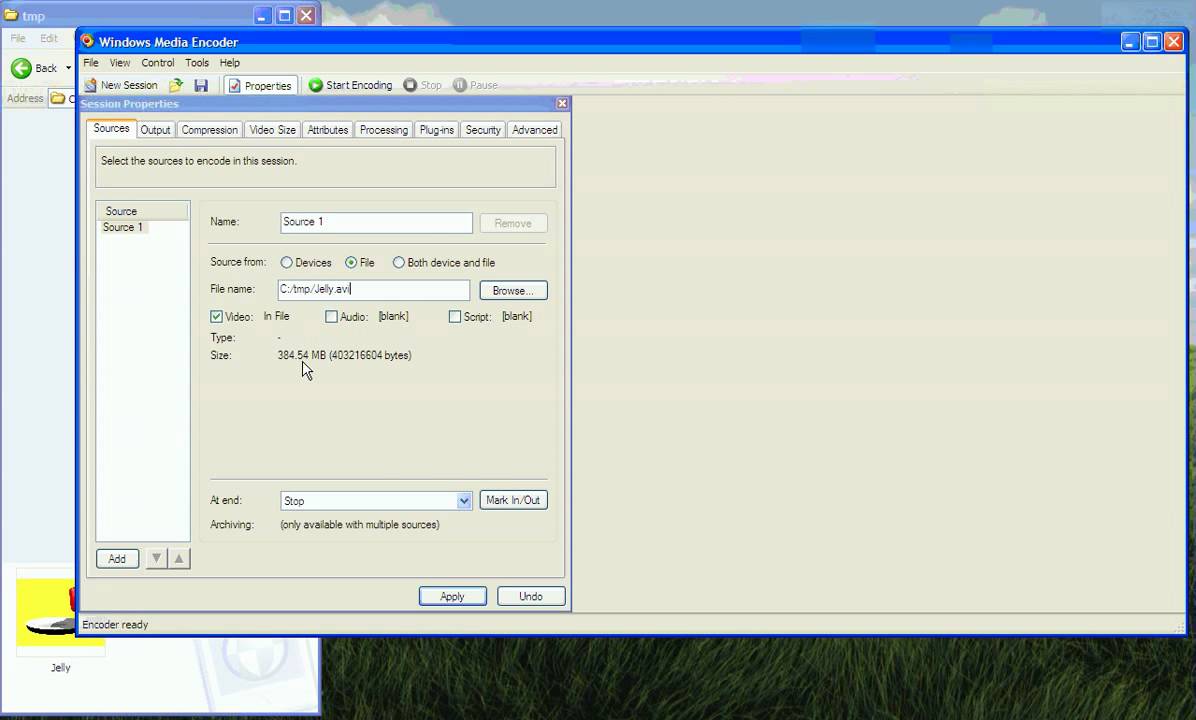Click the Source column header
Viewport: 1196px width, 720px height.
point(143,211)
